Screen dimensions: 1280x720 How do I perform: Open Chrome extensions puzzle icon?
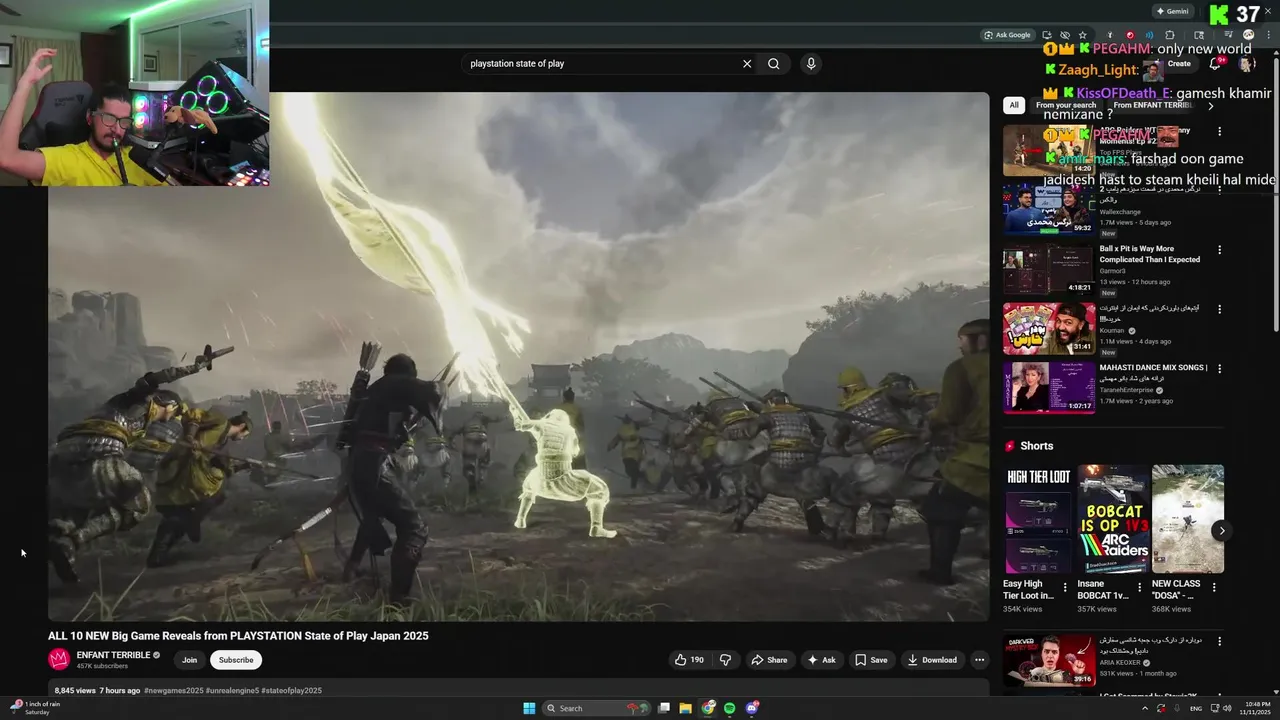tap(1170, 35)
